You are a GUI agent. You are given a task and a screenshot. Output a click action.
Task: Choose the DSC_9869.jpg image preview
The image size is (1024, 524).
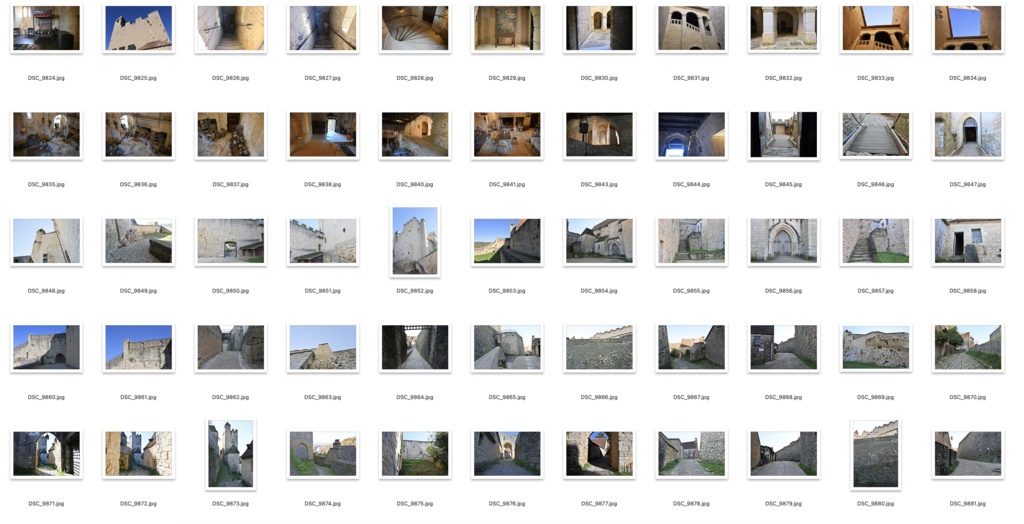click(x=875, y=348)
